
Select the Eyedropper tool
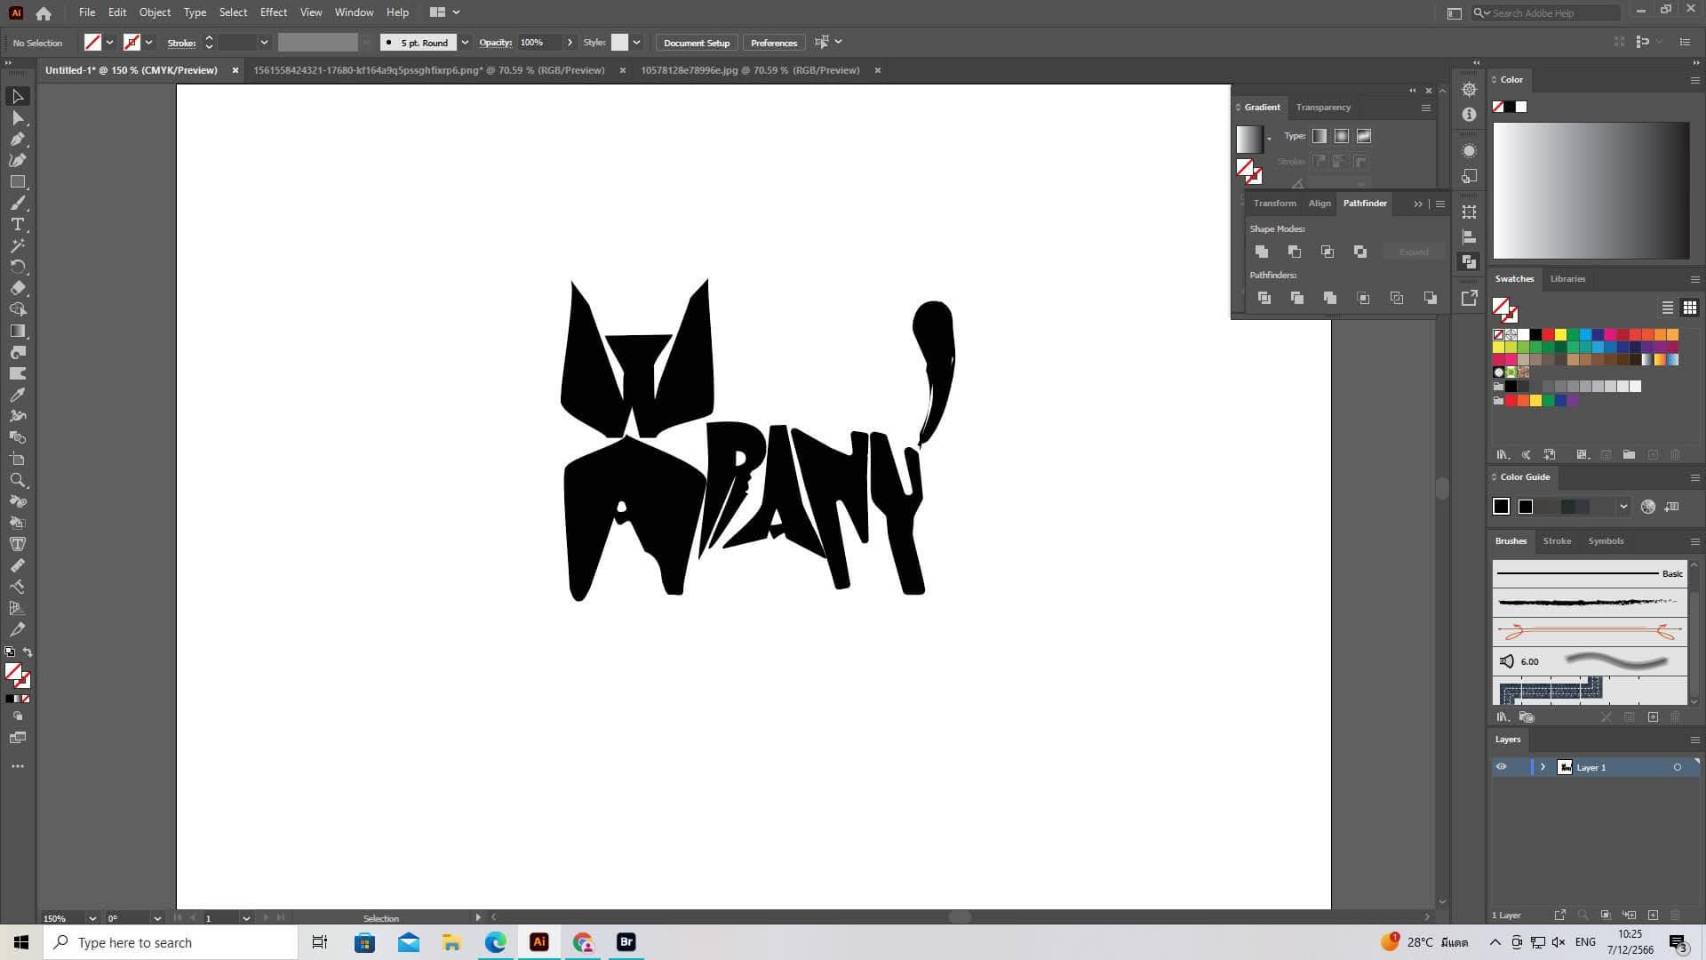pos(17,395)
